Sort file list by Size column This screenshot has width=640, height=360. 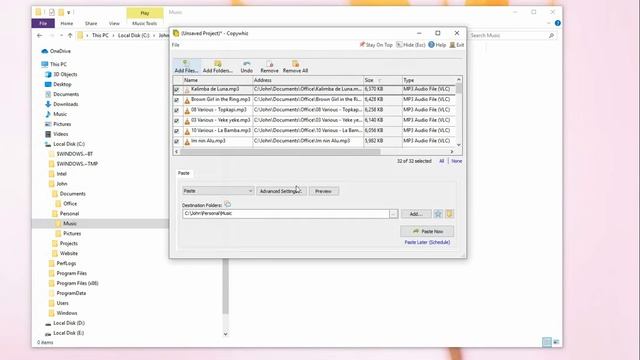pos(382,80)
